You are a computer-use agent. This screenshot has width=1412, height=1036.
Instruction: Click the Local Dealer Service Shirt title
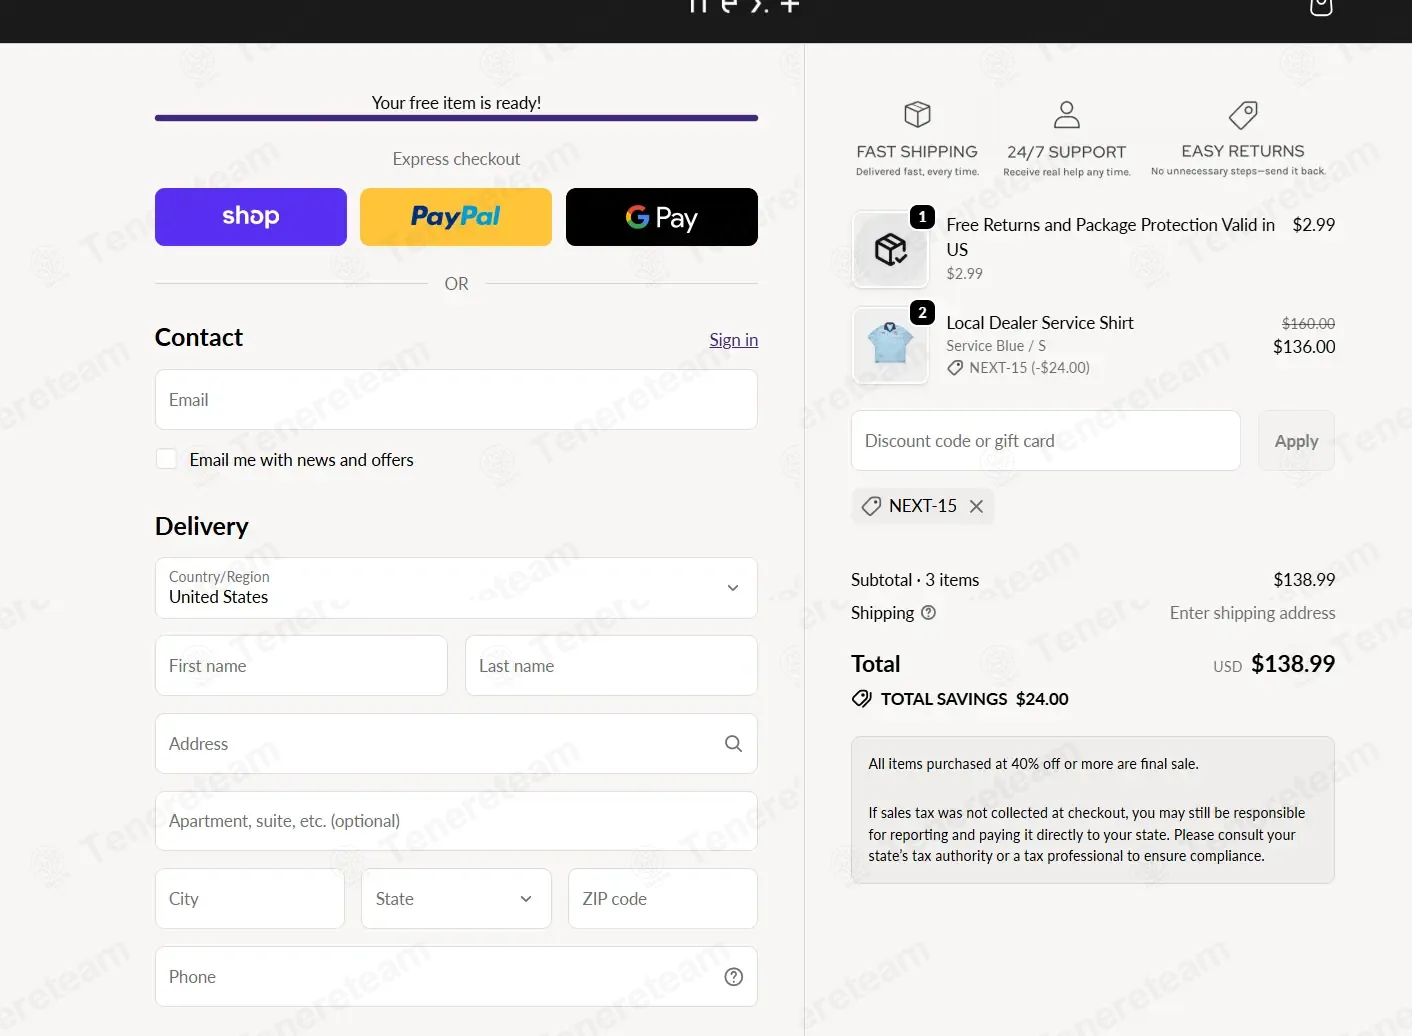coord(1040,323)
